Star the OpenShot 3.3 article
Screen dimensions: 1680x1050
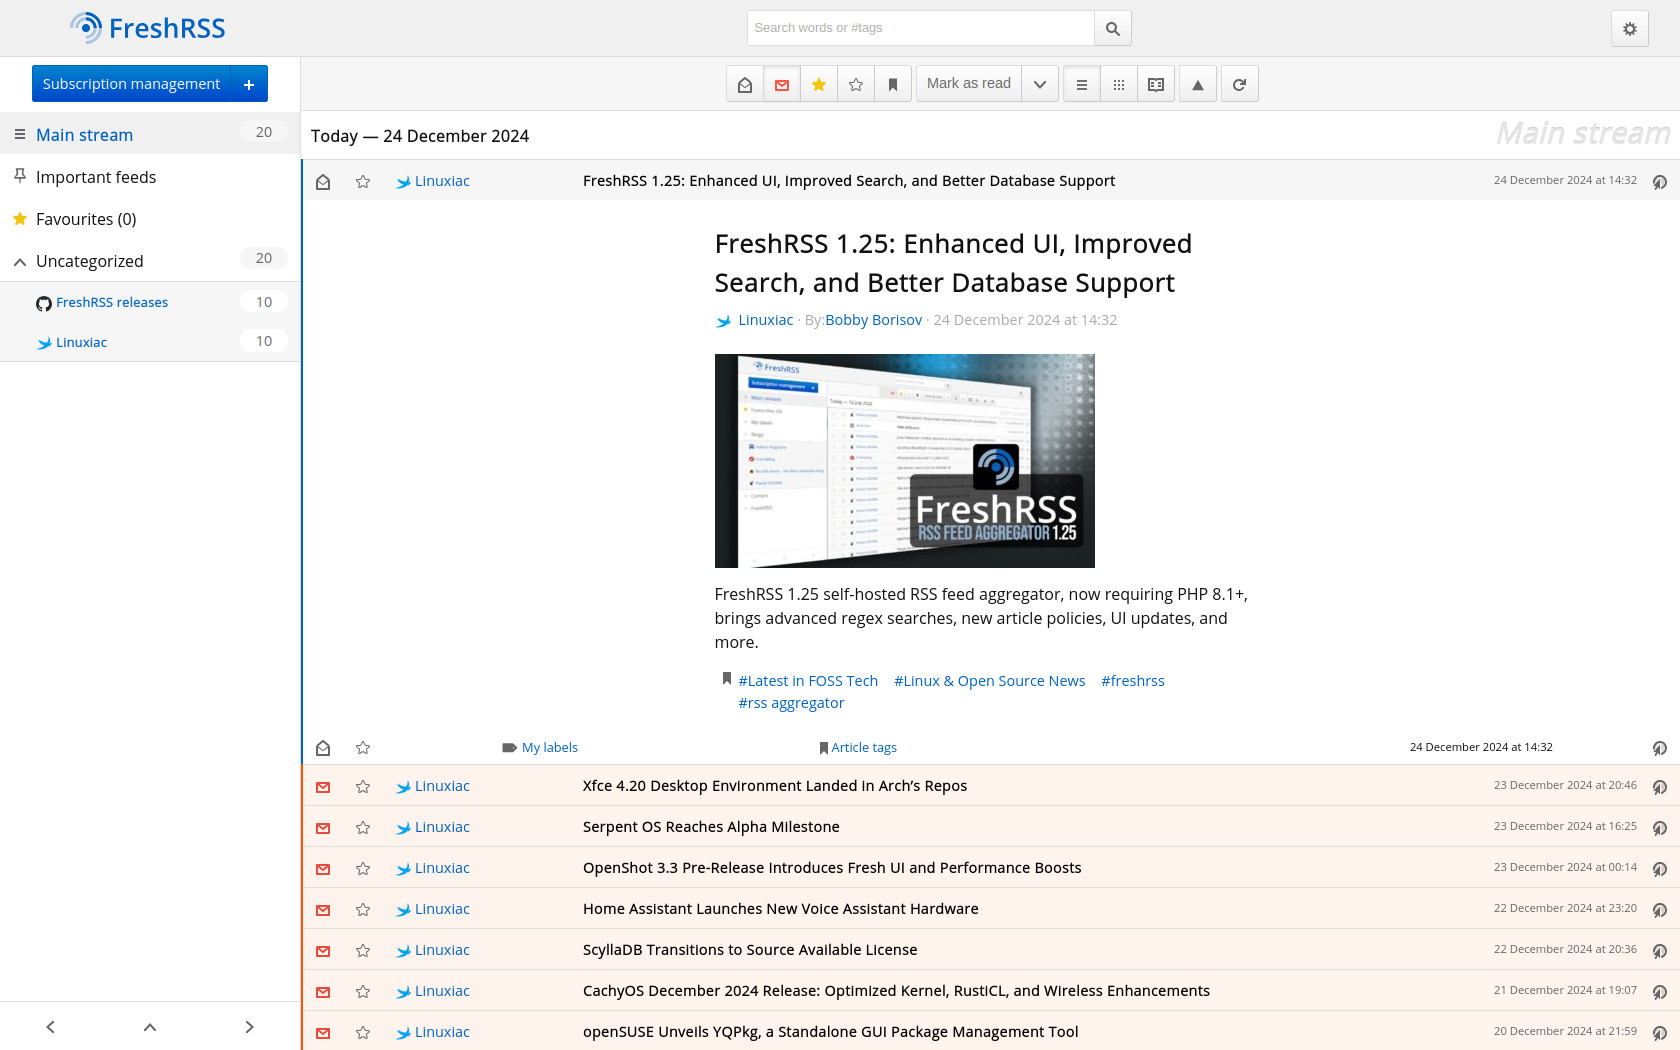[x=363, y=869]
